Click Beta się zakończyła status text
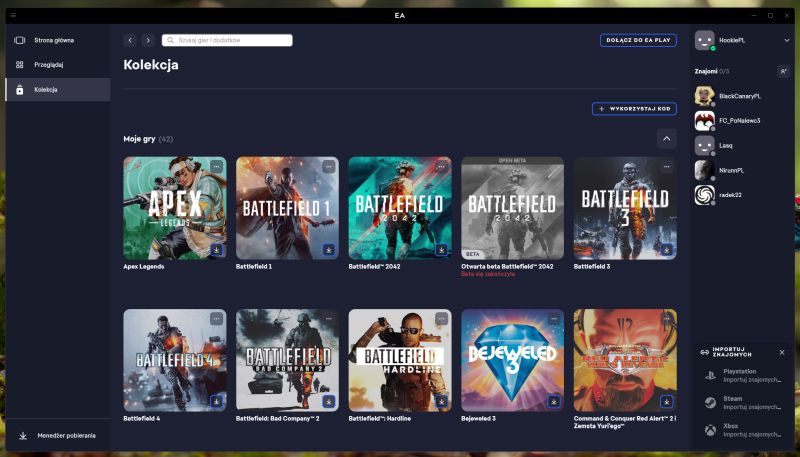This screenshot has height=457, width=800. 488,274
